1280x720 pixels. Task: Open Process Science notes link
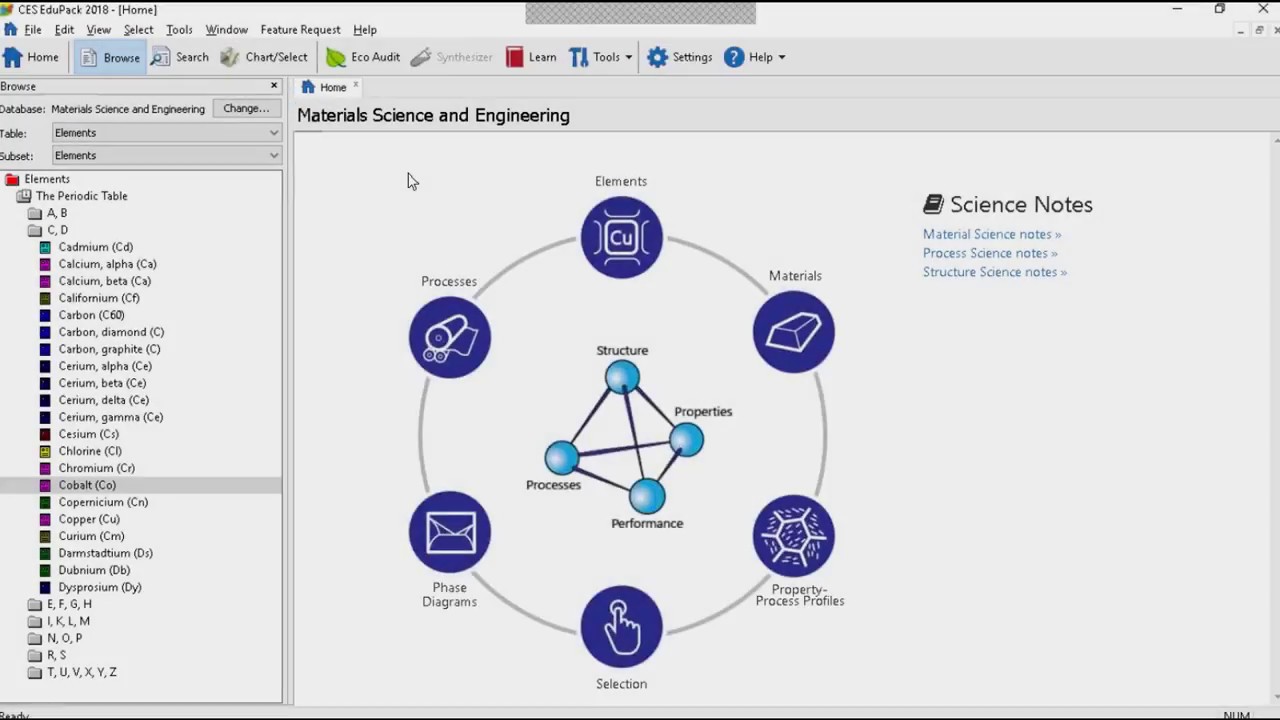990,253
